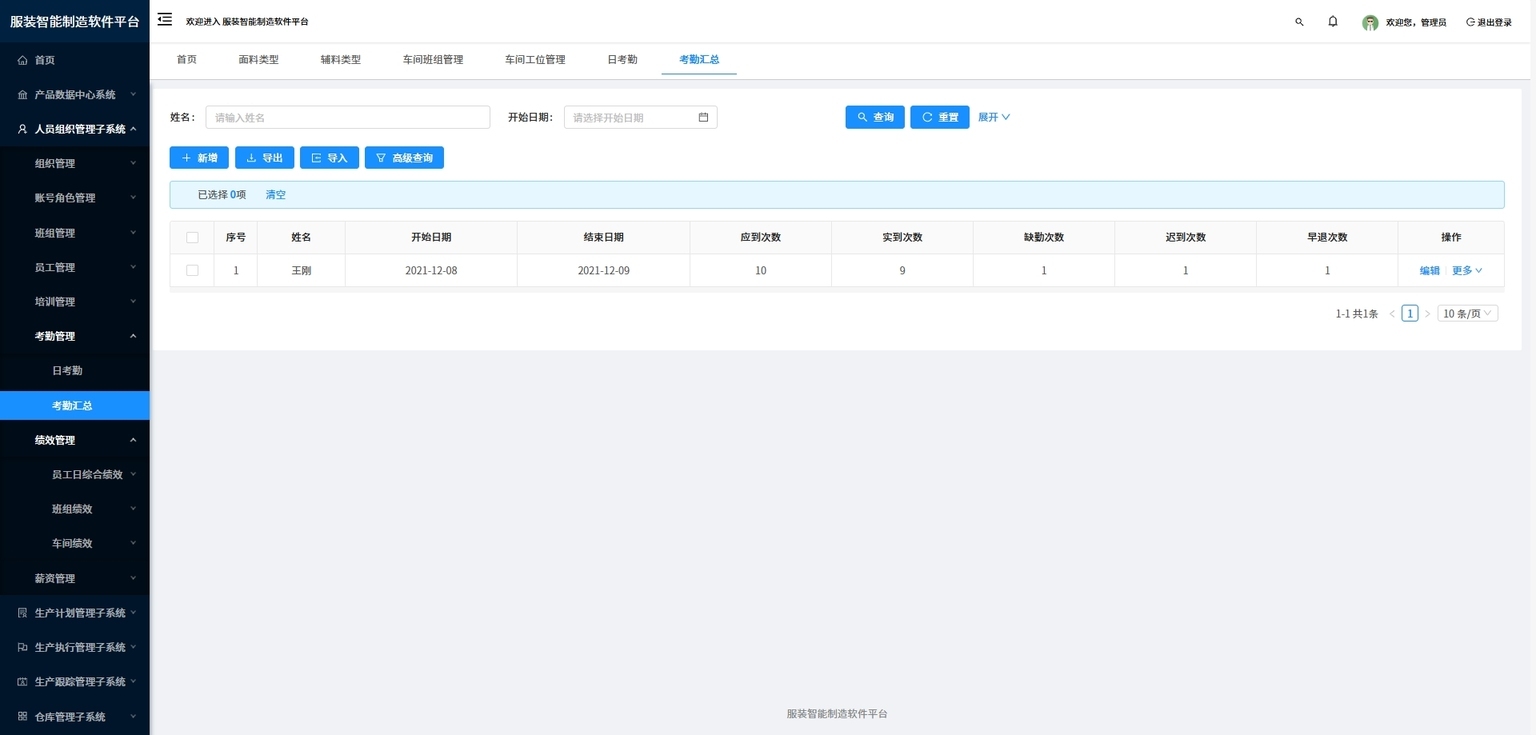Switch to the 车间班组管理 tab

point(433,60)
